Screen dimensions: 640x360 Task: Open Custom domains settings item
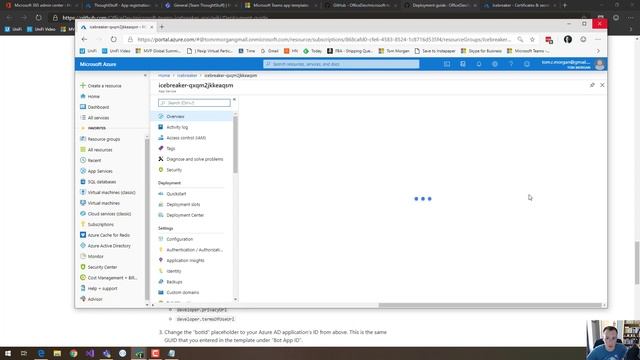pos(179,292)
